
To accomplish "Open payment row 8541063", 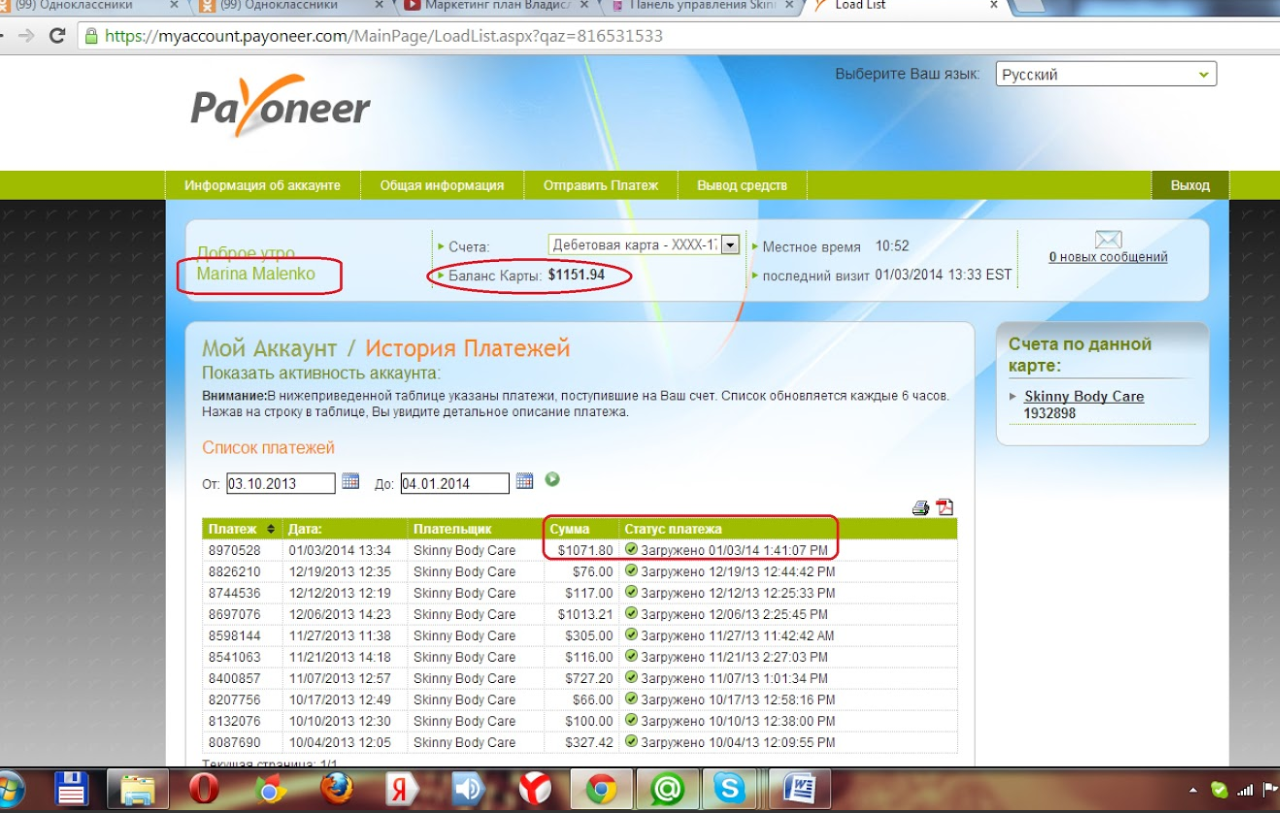I will 580,657.
